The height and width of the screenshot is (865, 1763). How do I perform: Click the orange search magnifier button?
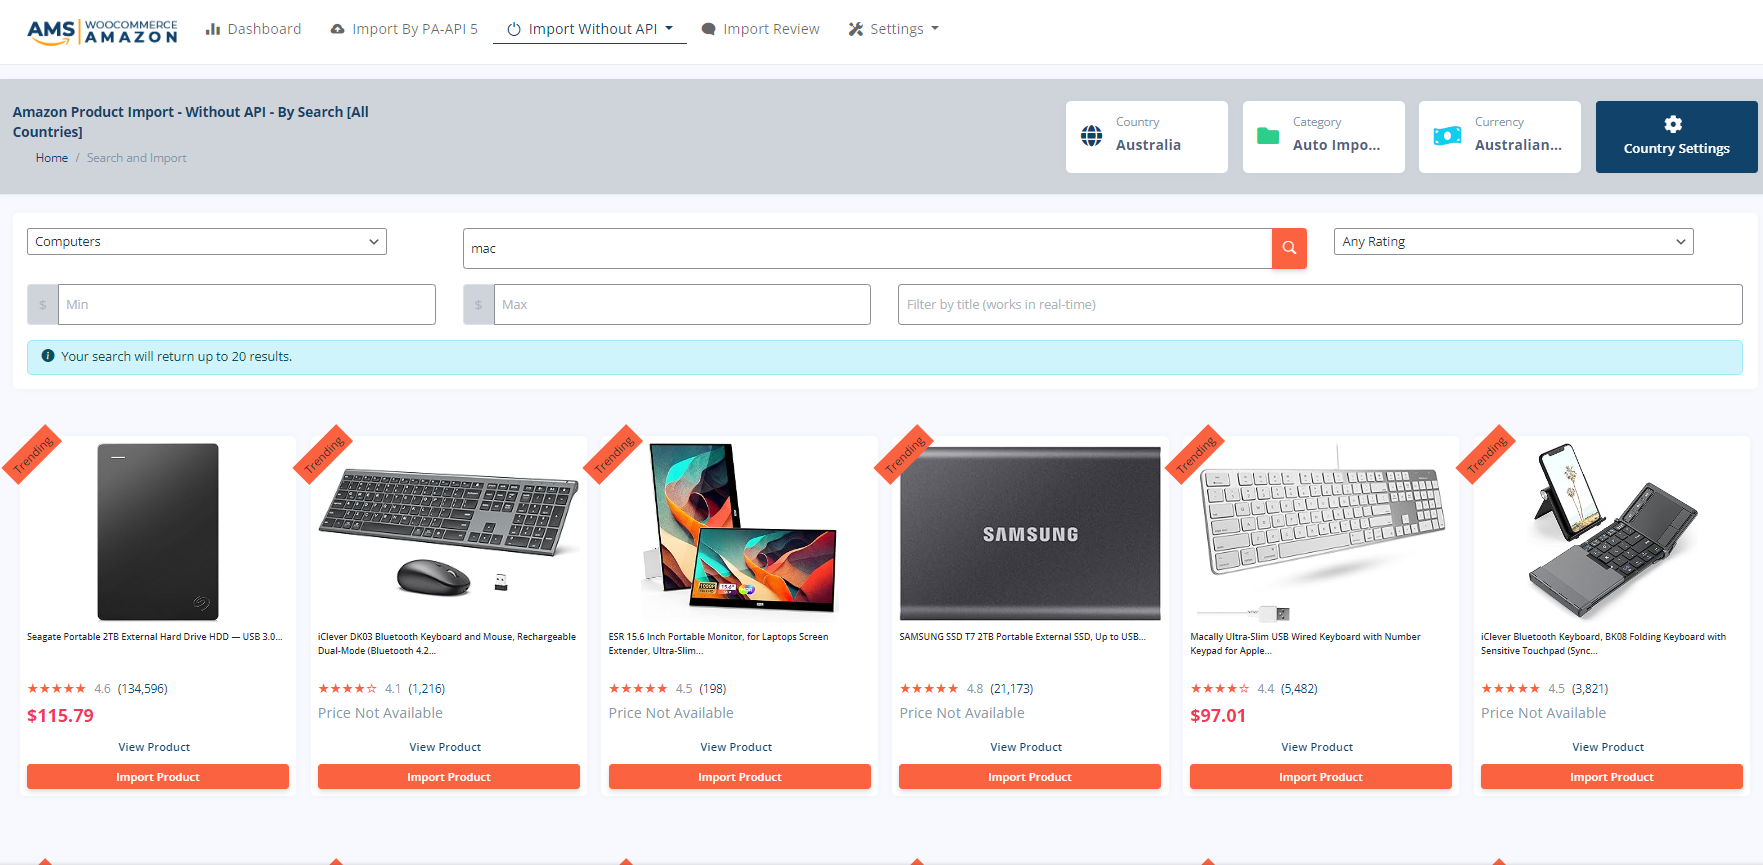[1289, 248]
